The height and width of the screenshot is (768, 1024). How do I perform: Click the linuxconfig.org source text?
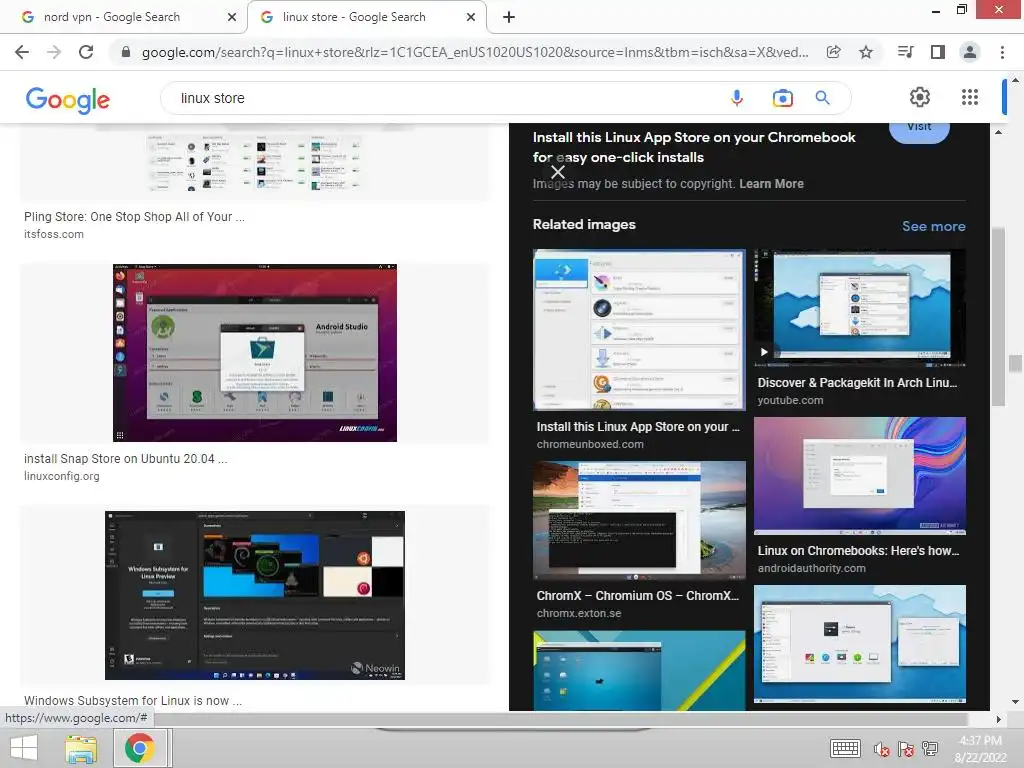click(x=61, y=476)
